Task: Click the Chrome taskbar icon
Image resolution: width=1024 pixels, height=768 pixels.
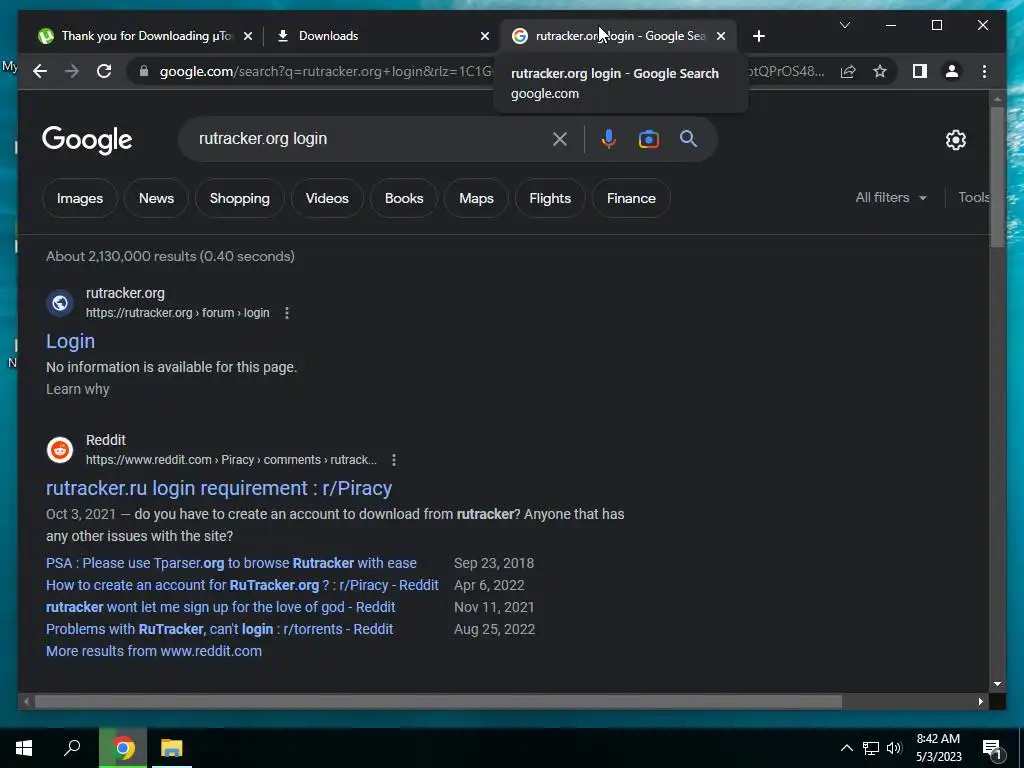Action: [x=123, y=748]
